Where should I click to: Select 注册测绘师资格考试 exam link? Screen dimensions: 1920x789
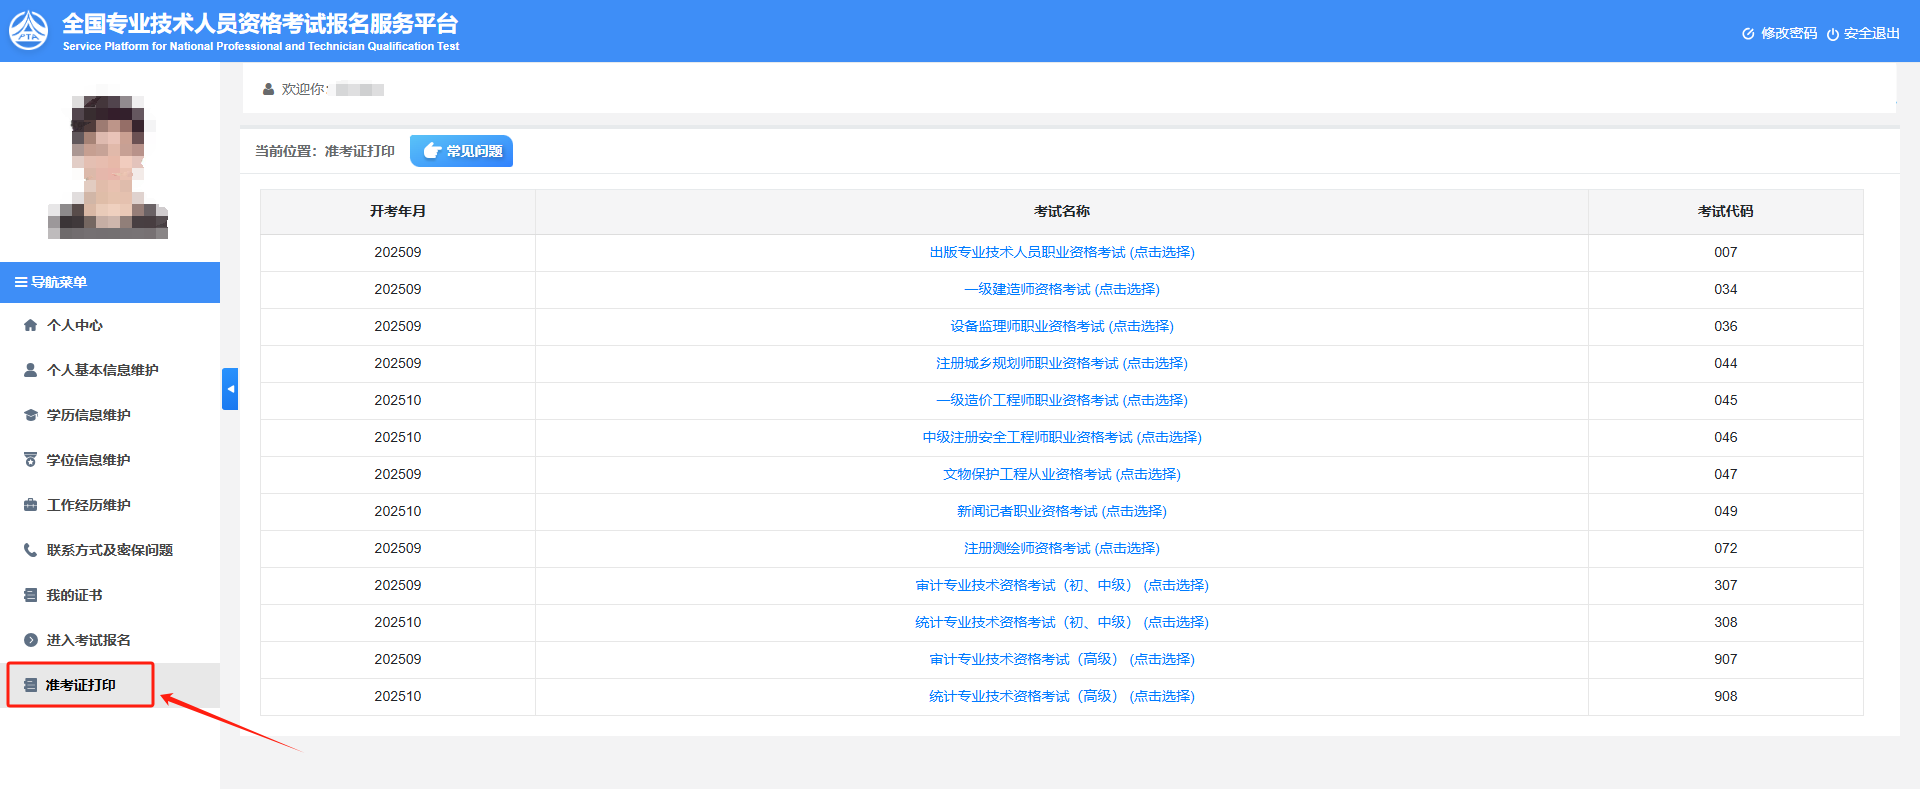[1061, 548]
